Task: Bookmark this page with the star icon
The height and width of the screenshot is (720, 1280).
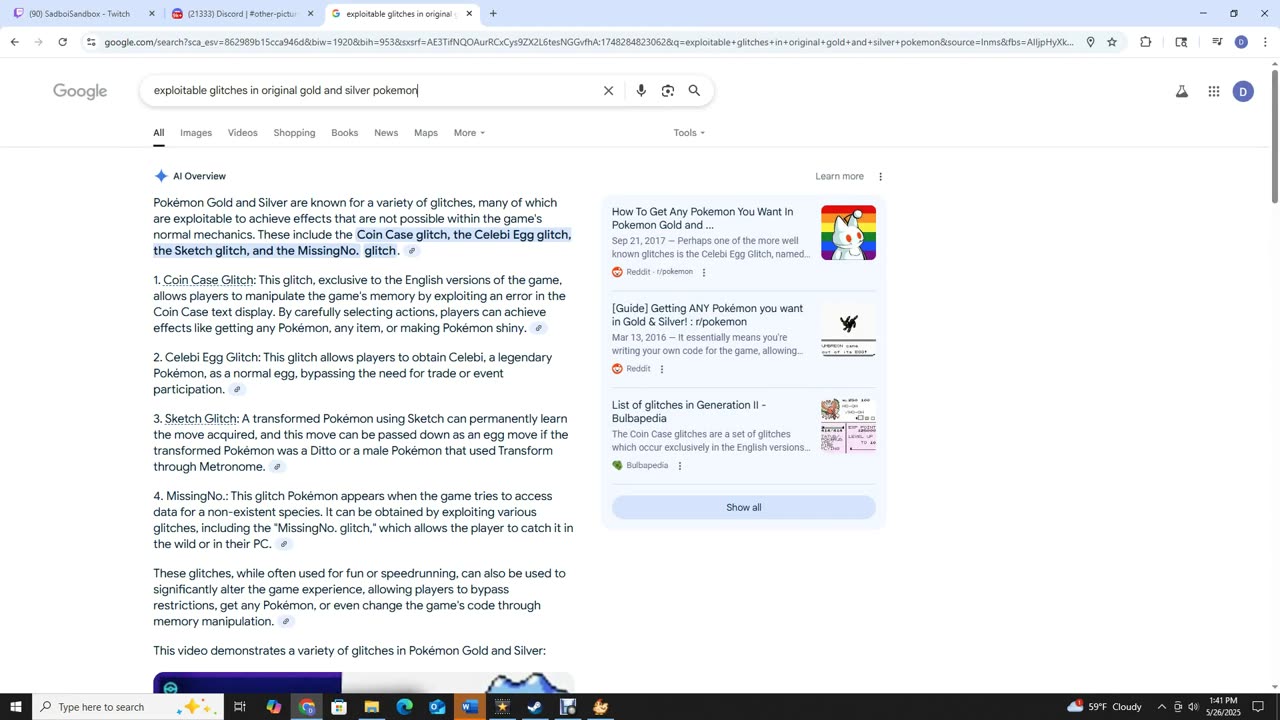Action: pyautogui.click(x=1112, y=42)
